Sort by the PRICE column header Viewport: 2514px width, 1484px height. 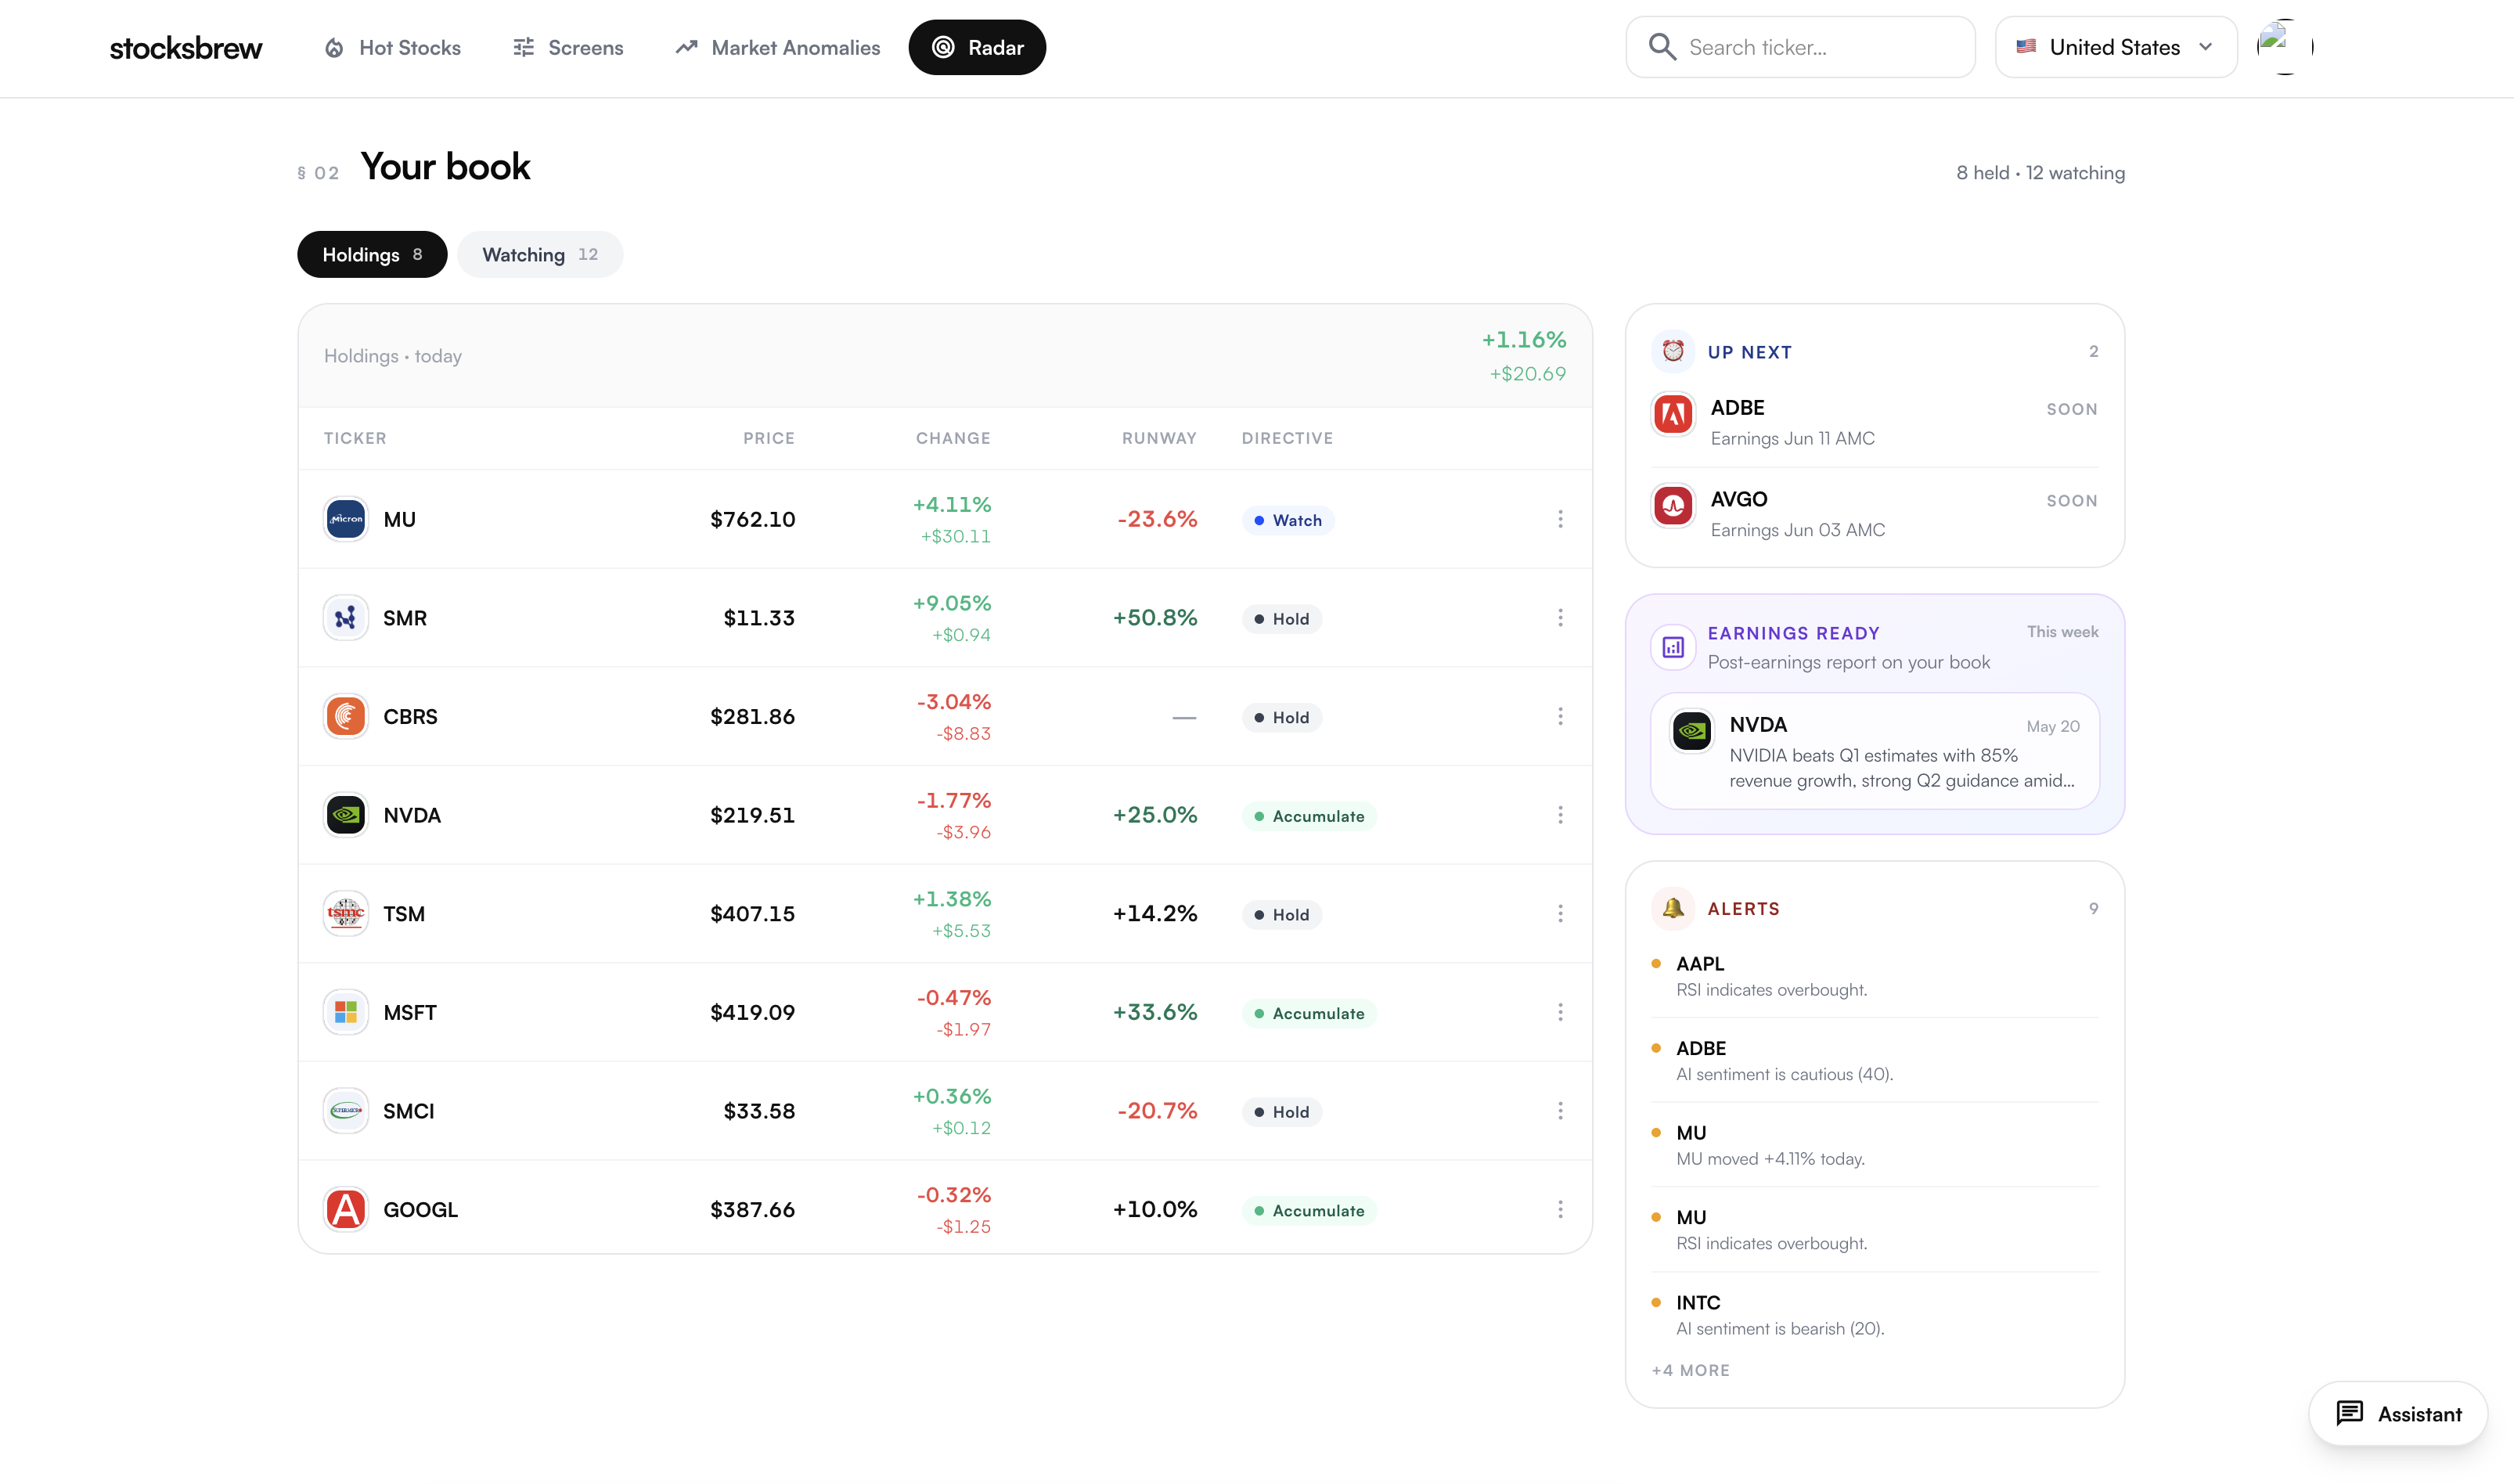click(769, 438)
